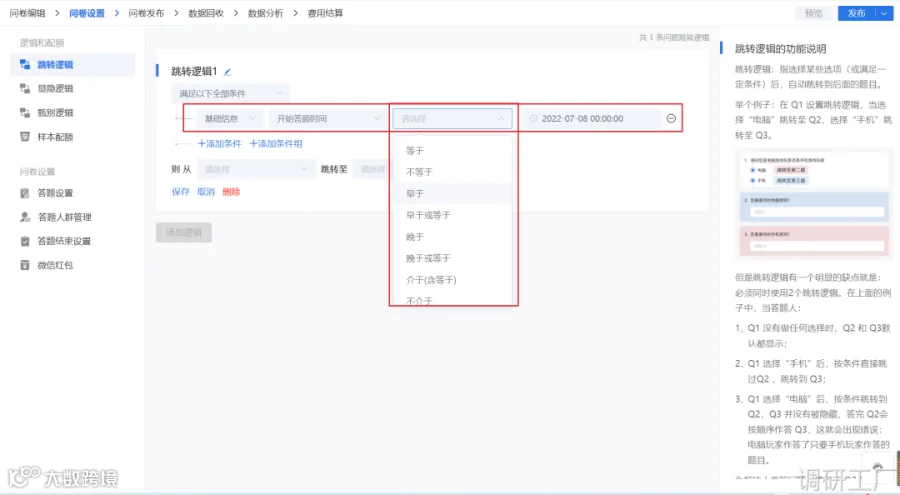The image size is (900, 495).
Task: Click the 跳转逻辑 example illustration thumbnail
Action: click(814, 205)
